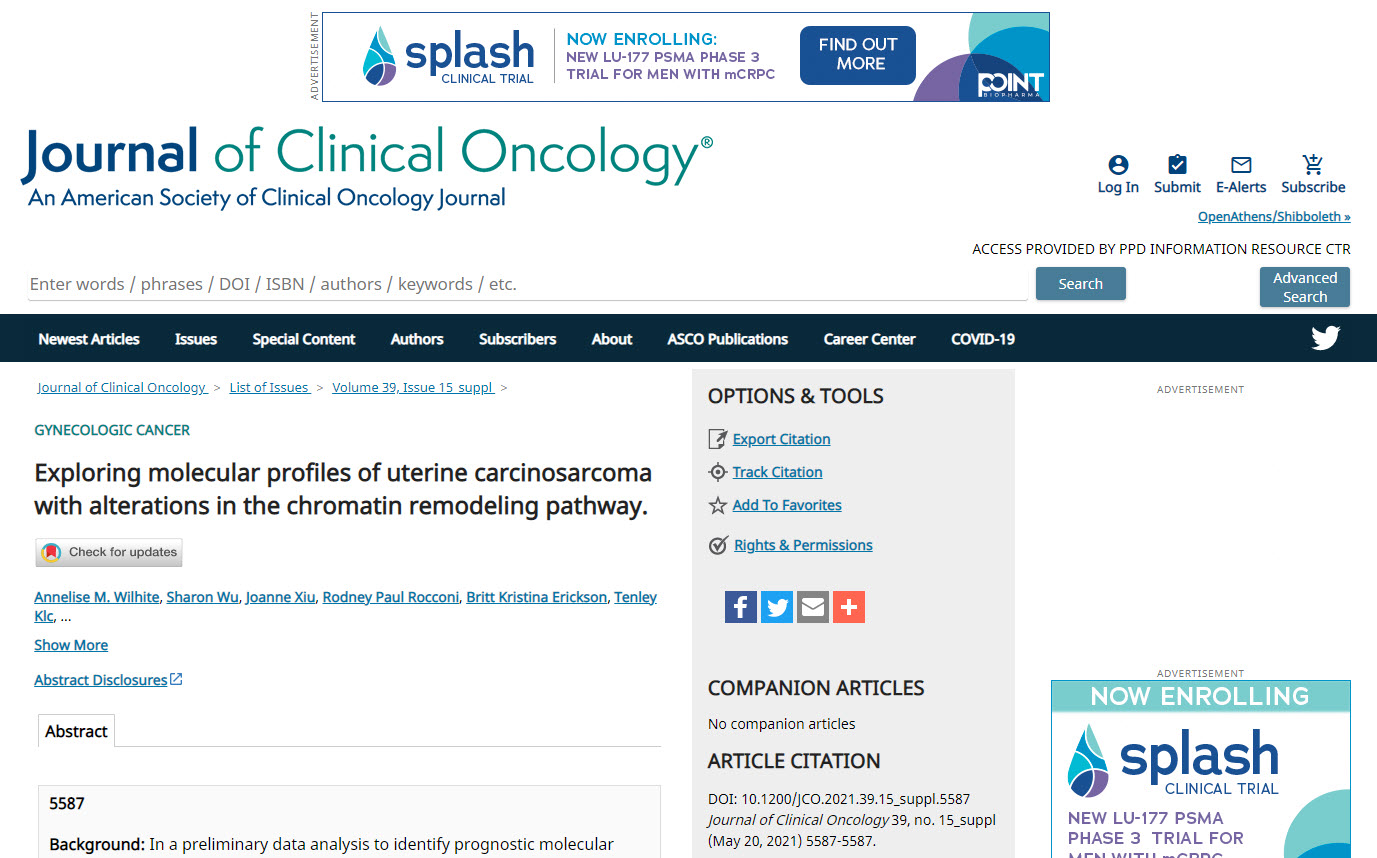This screenshot has height=858, width=1377.
Task: Open E-Alerts envelope icon
Action: [x=1241, y=165]
